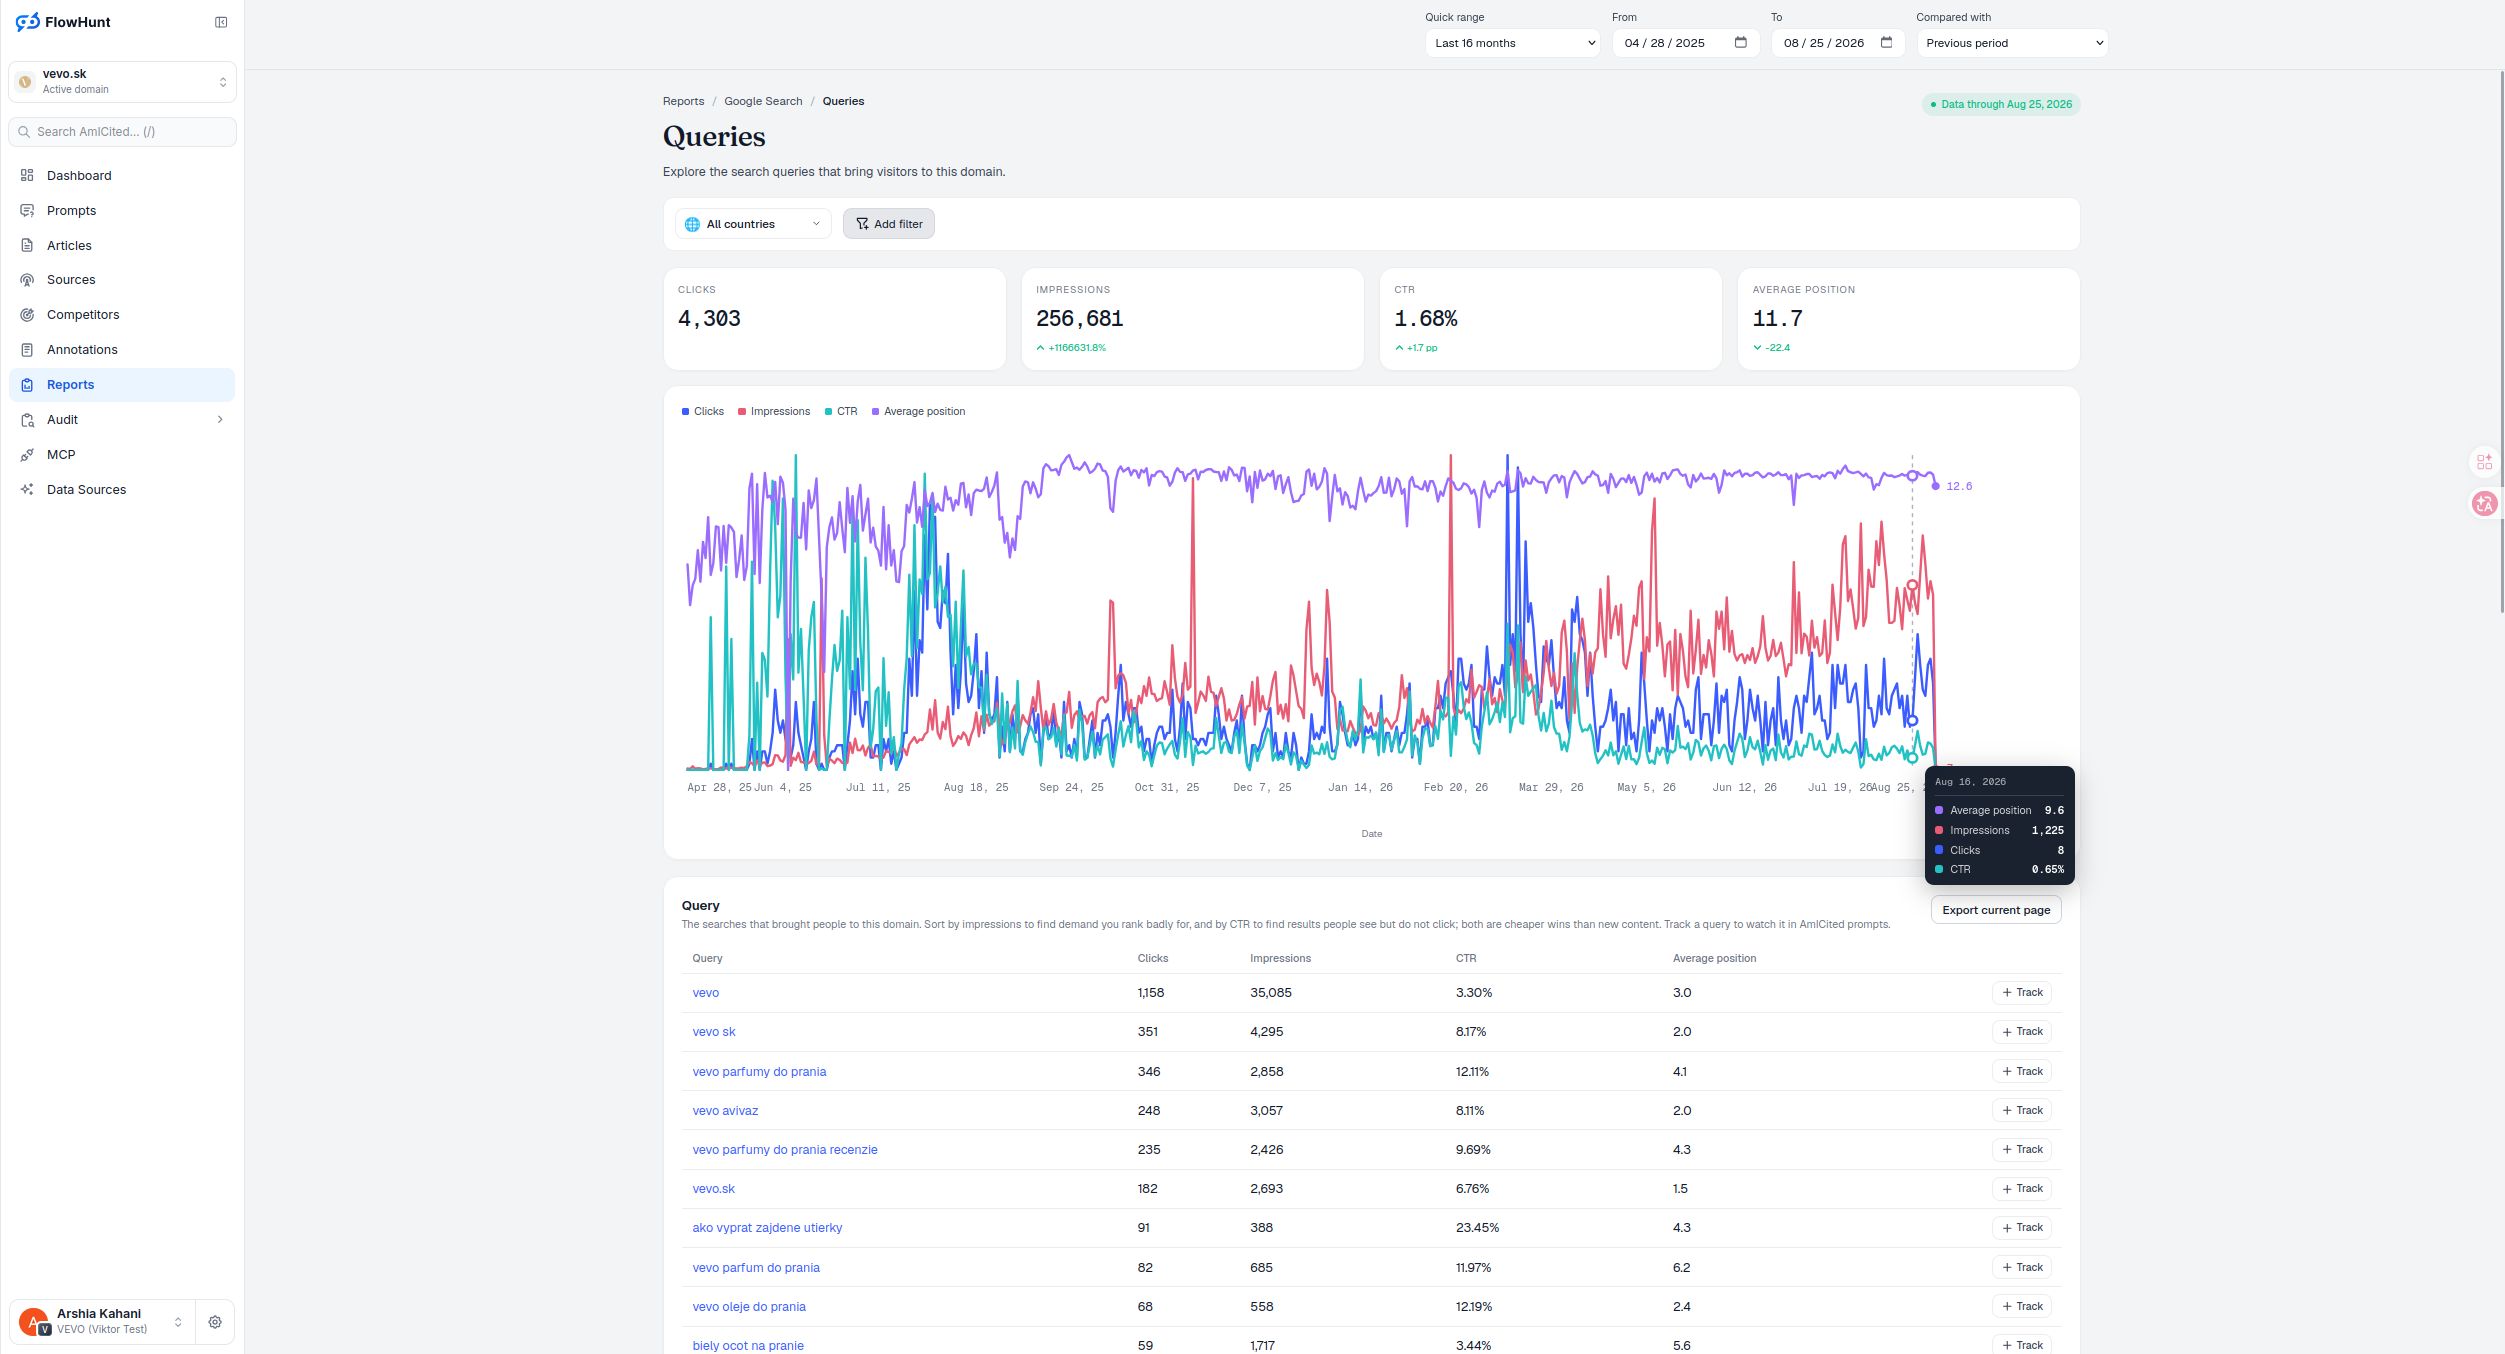Toggle Clicks series in chart legend

[703, 412]
